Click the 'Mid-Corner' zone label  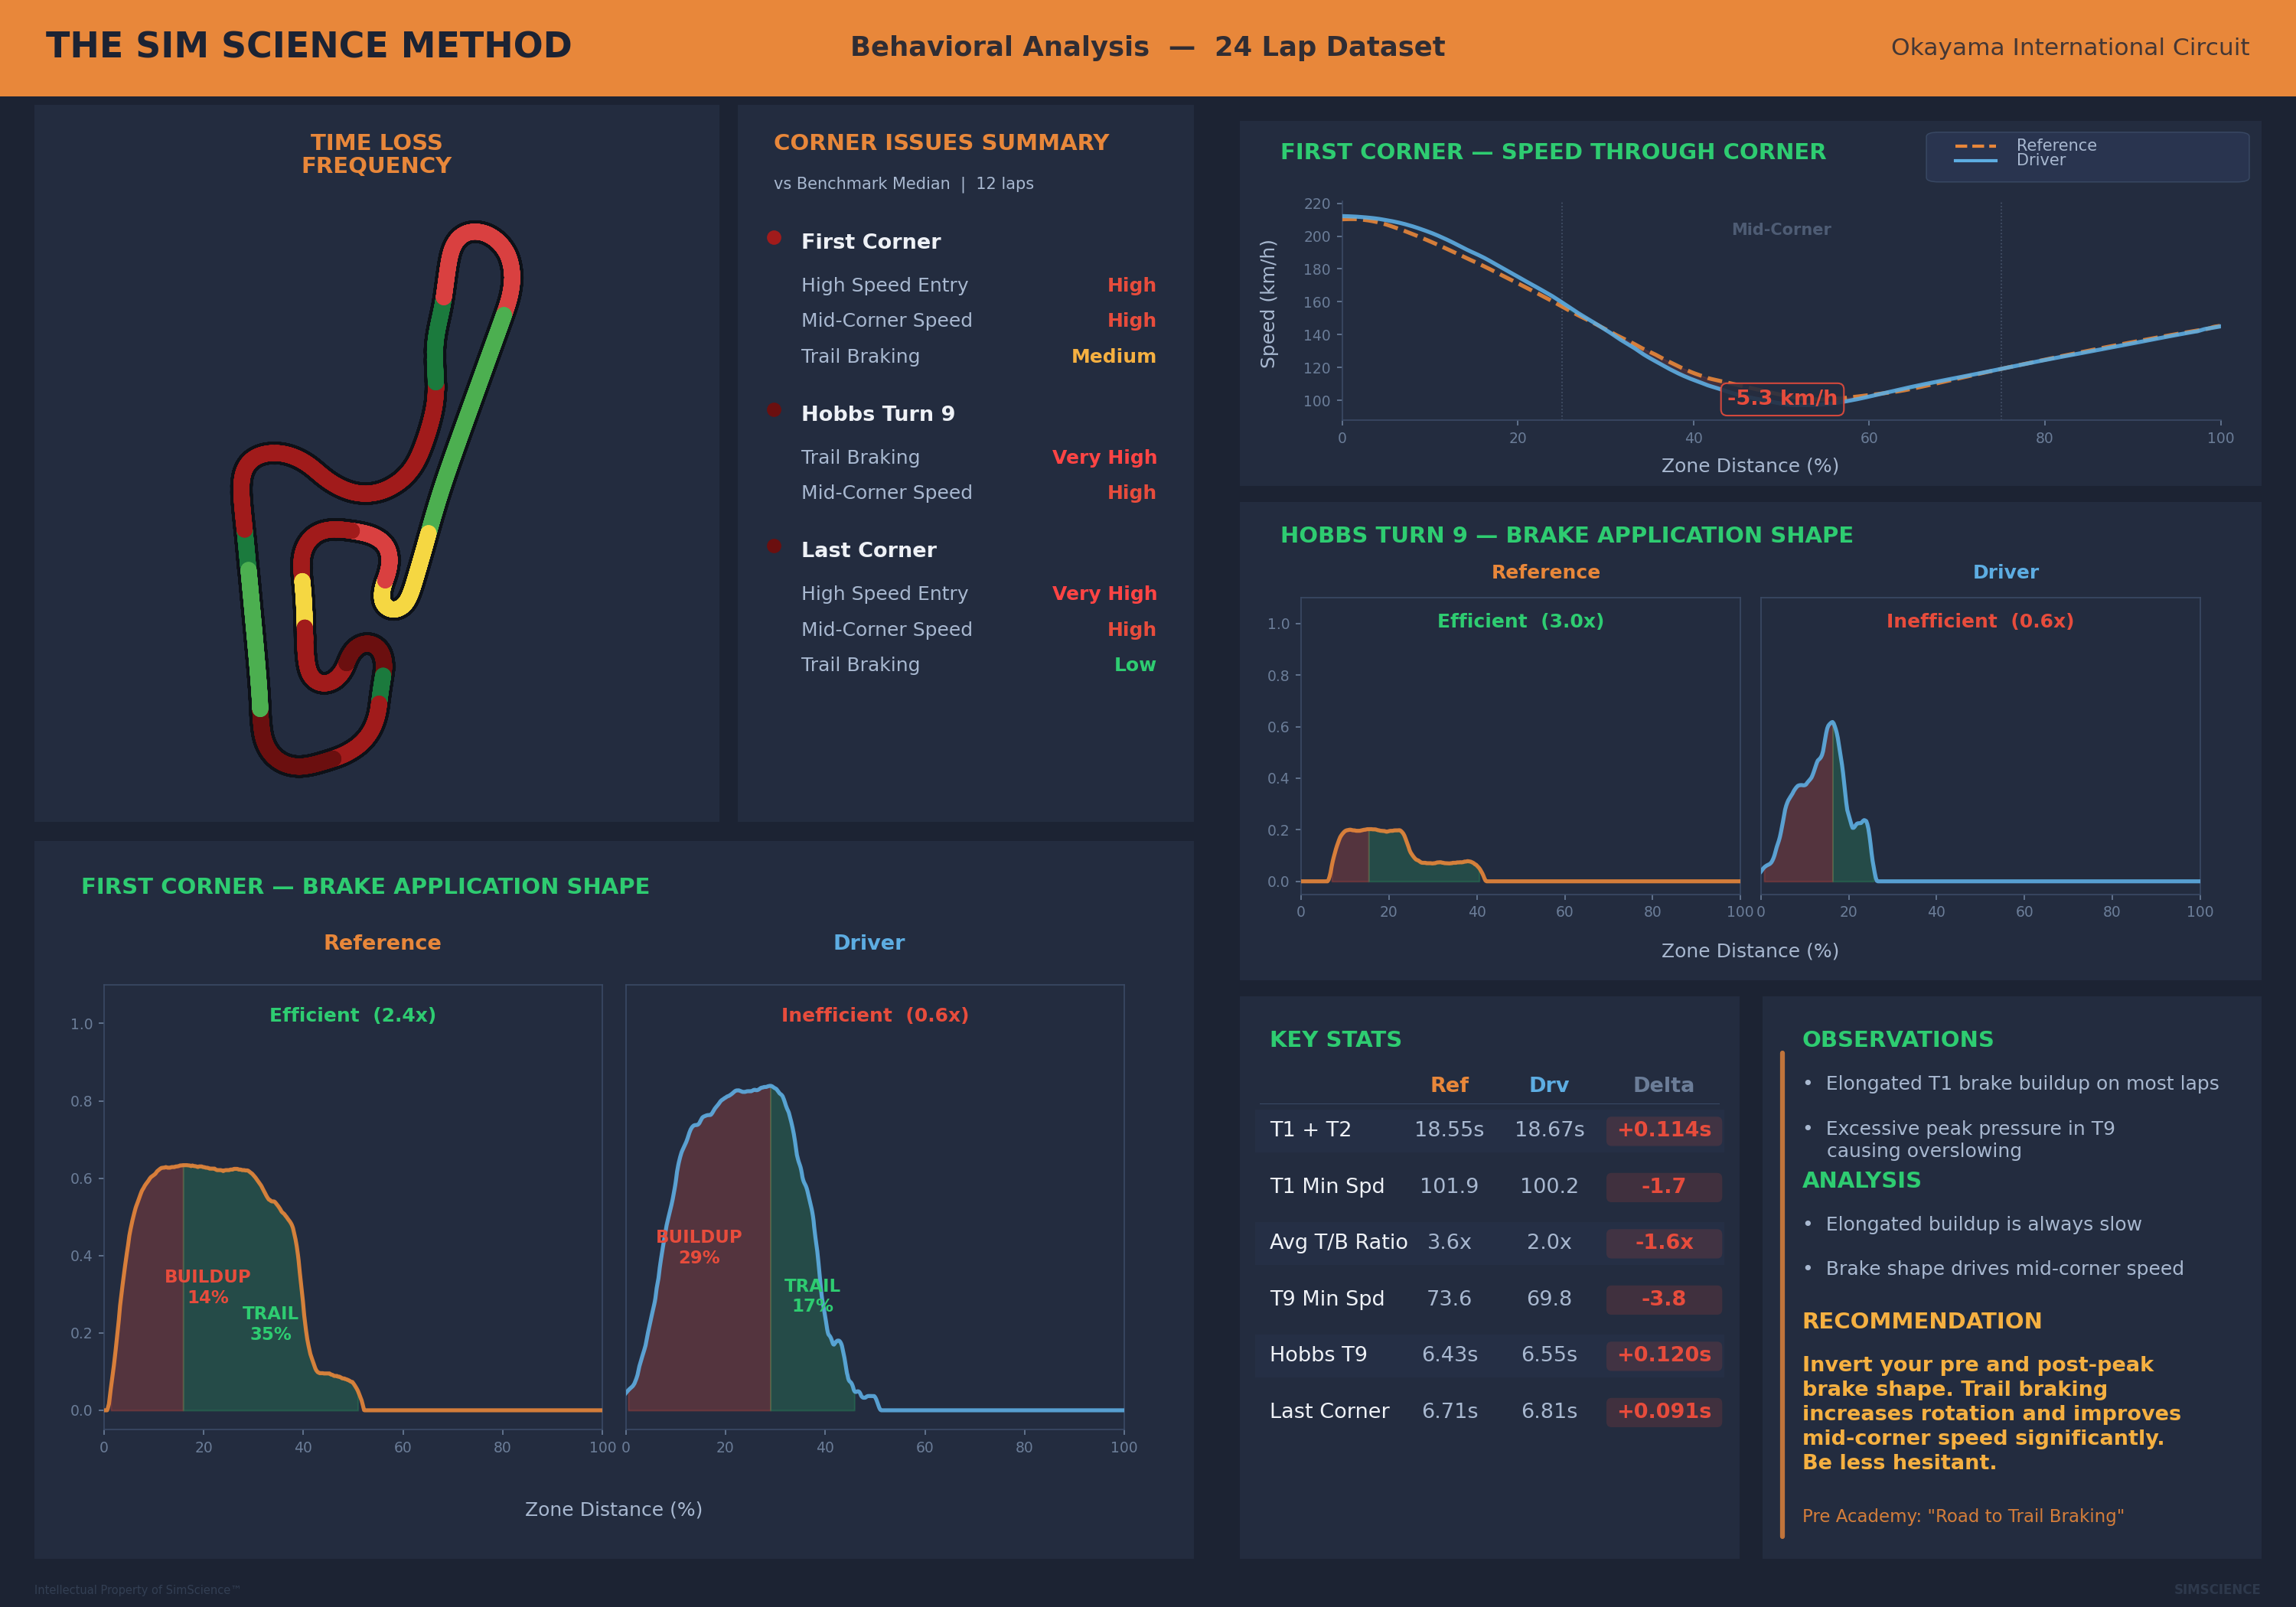coord(1781,229)
